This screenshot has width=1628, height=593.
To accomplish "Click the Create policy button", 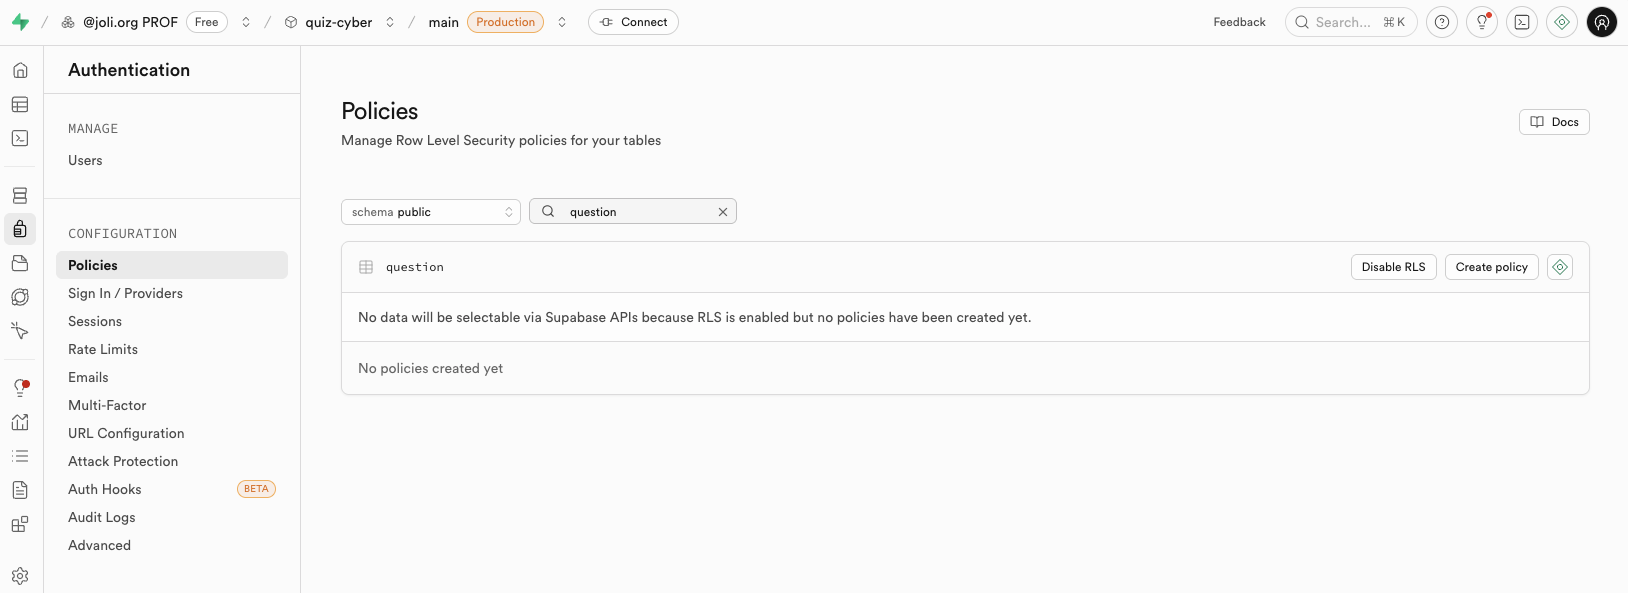I will pyautogui.click(x=1491, y=267).
